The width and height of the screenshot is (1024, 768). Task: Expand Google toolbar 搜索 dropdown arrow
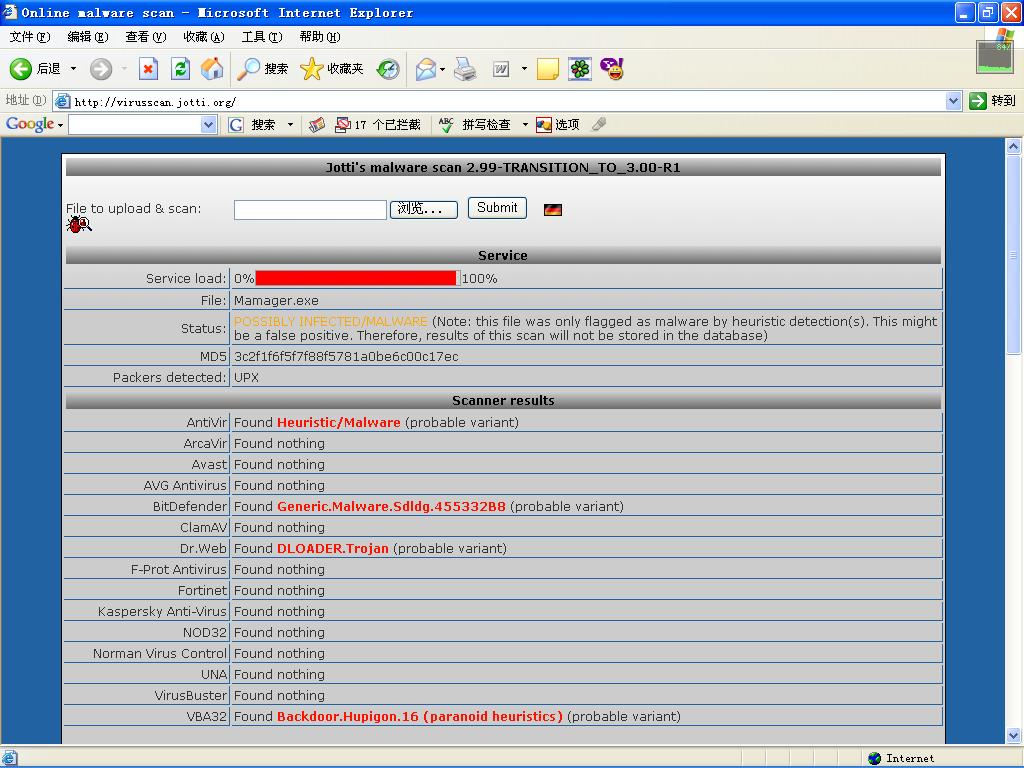point(290,125)
